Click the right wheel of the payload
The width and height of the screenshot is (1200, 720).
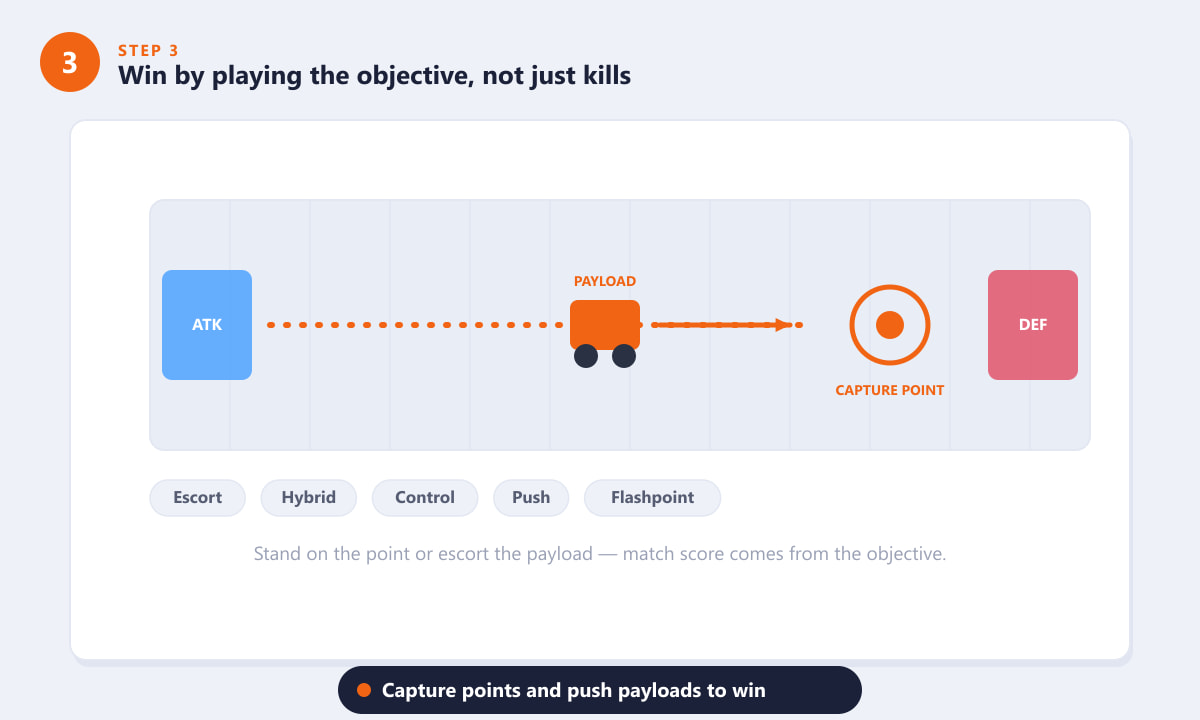click(624, 356)
